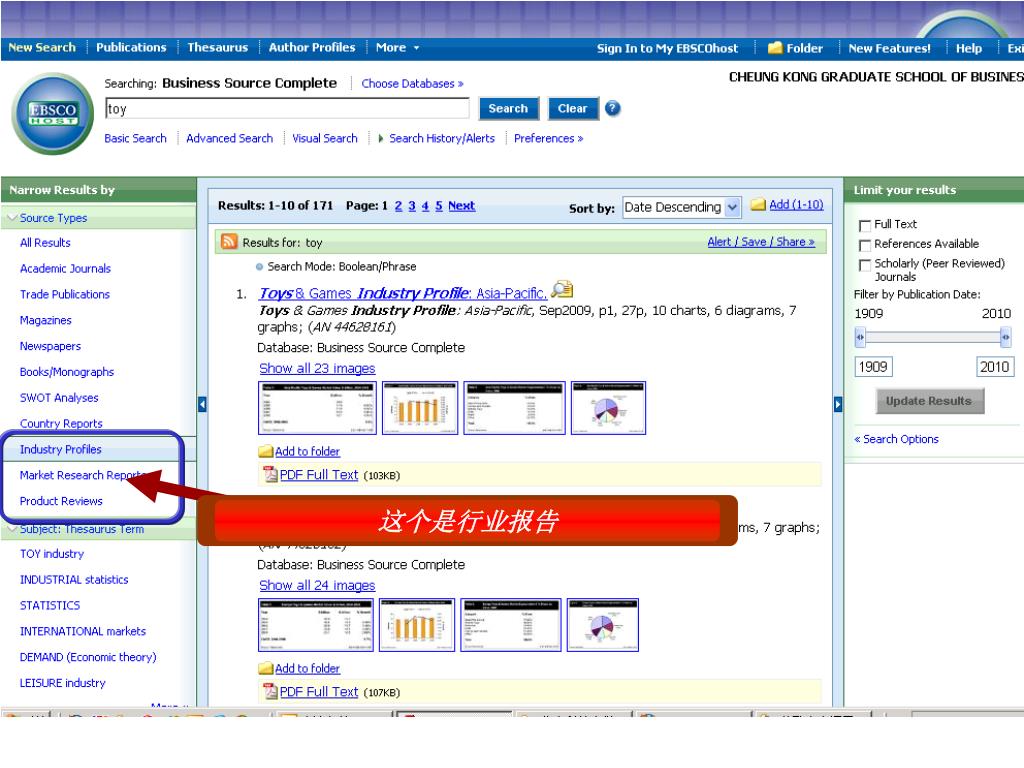The height and width of the screenshot is (768, 1024).
Task: Open Toys & Games Industry Profile: Asia-Pacific
Action: (x=403, y=293)
